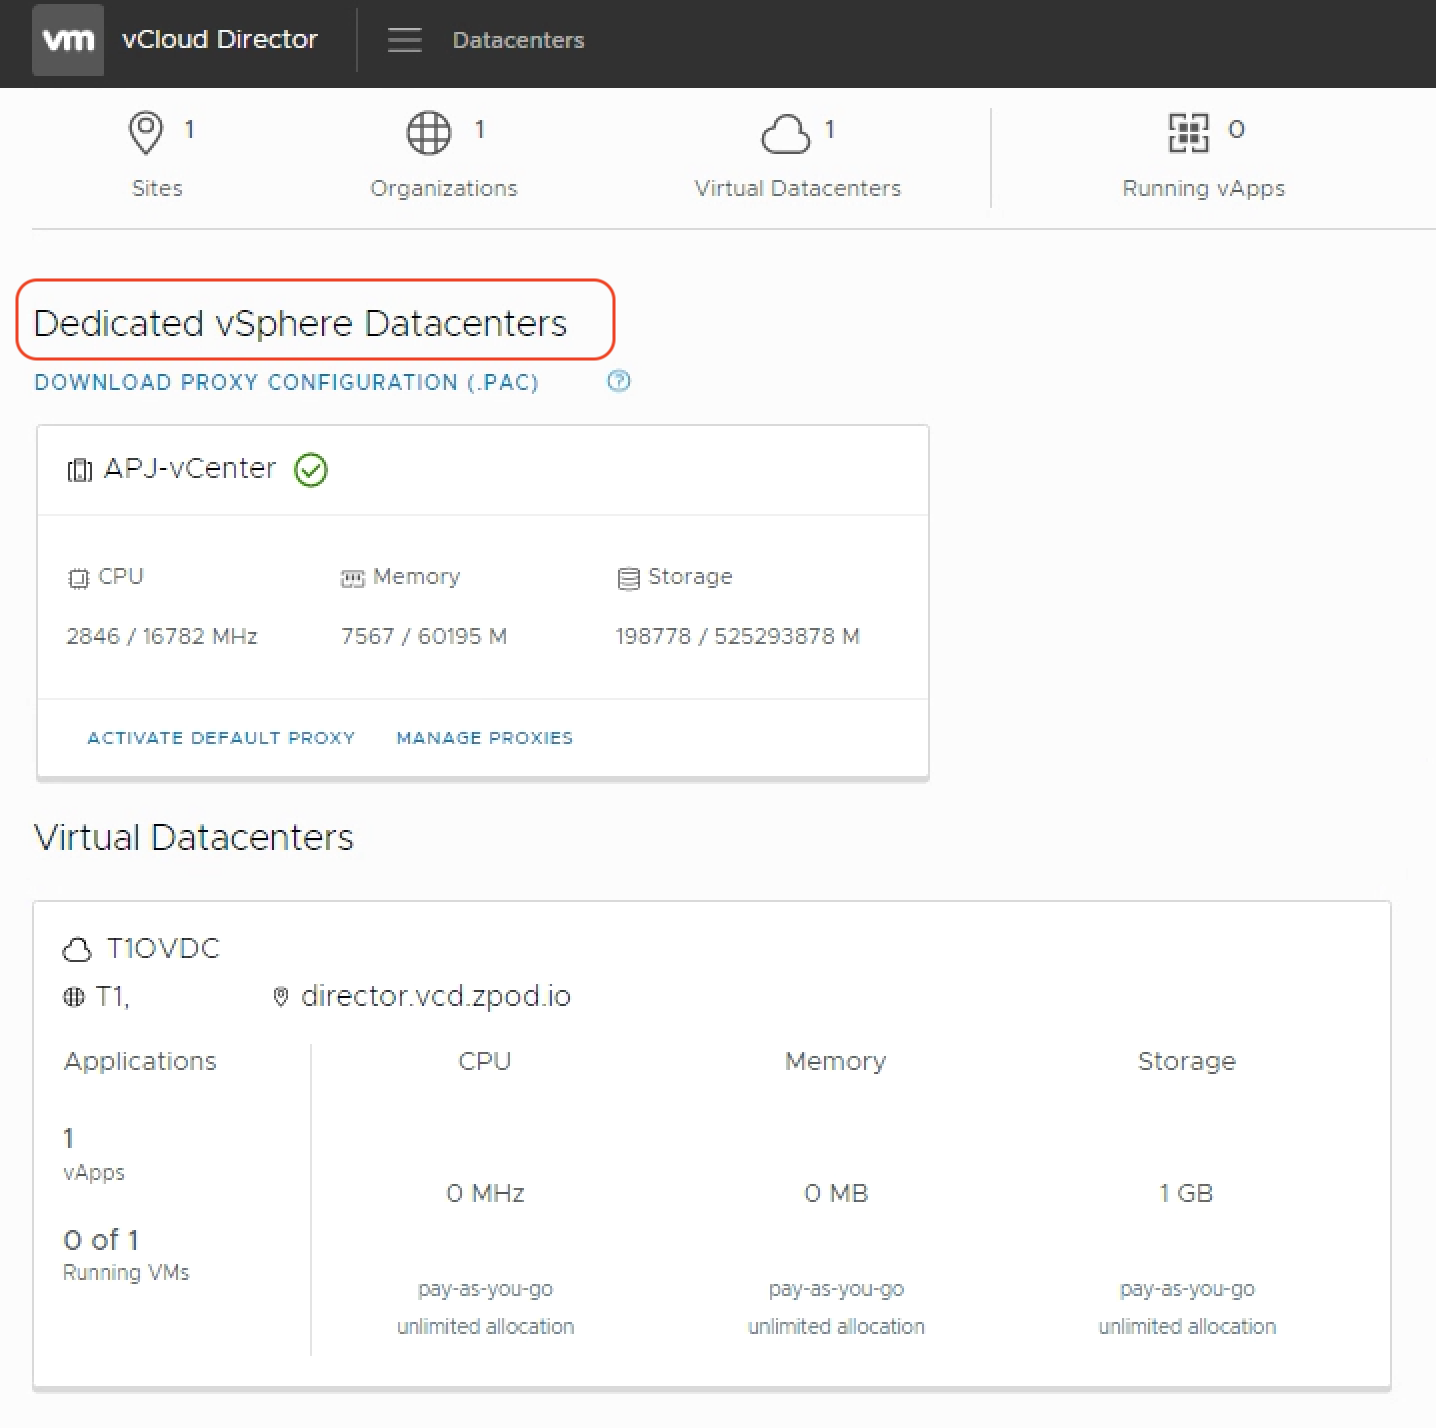1436x1428 pixels.
Task: Click the Running vApps grid icon
Action: (1188, 132)
